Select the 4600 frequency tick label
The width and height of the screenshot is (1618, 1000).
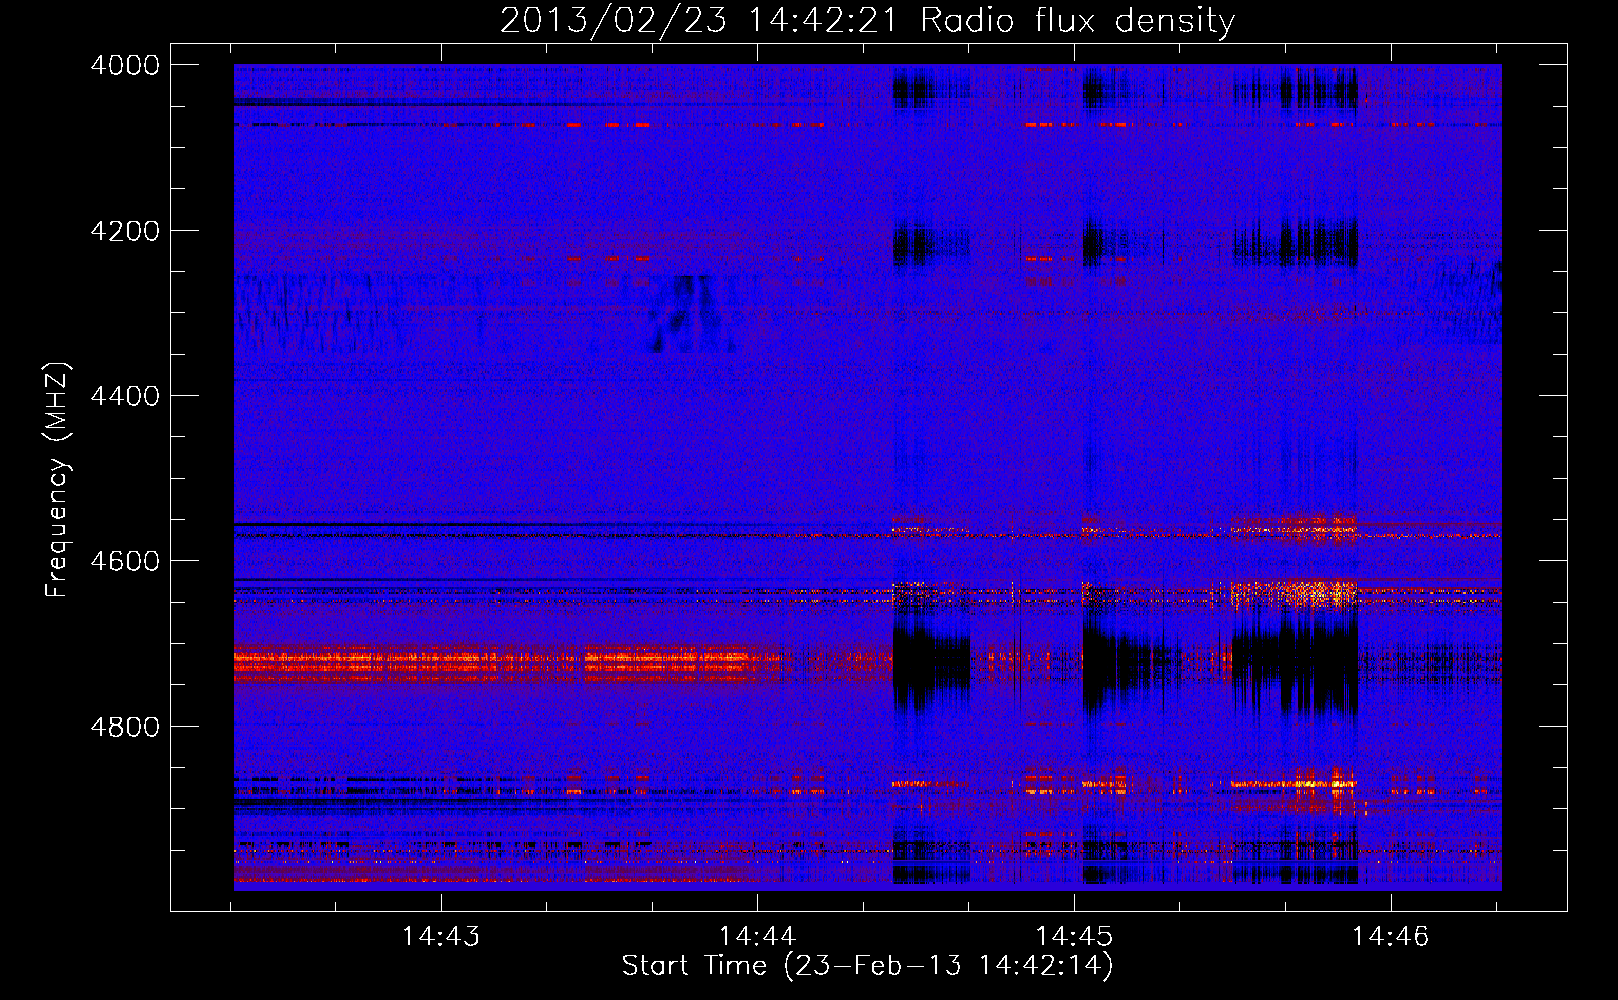pyautogui.click(x=125, y=561)
